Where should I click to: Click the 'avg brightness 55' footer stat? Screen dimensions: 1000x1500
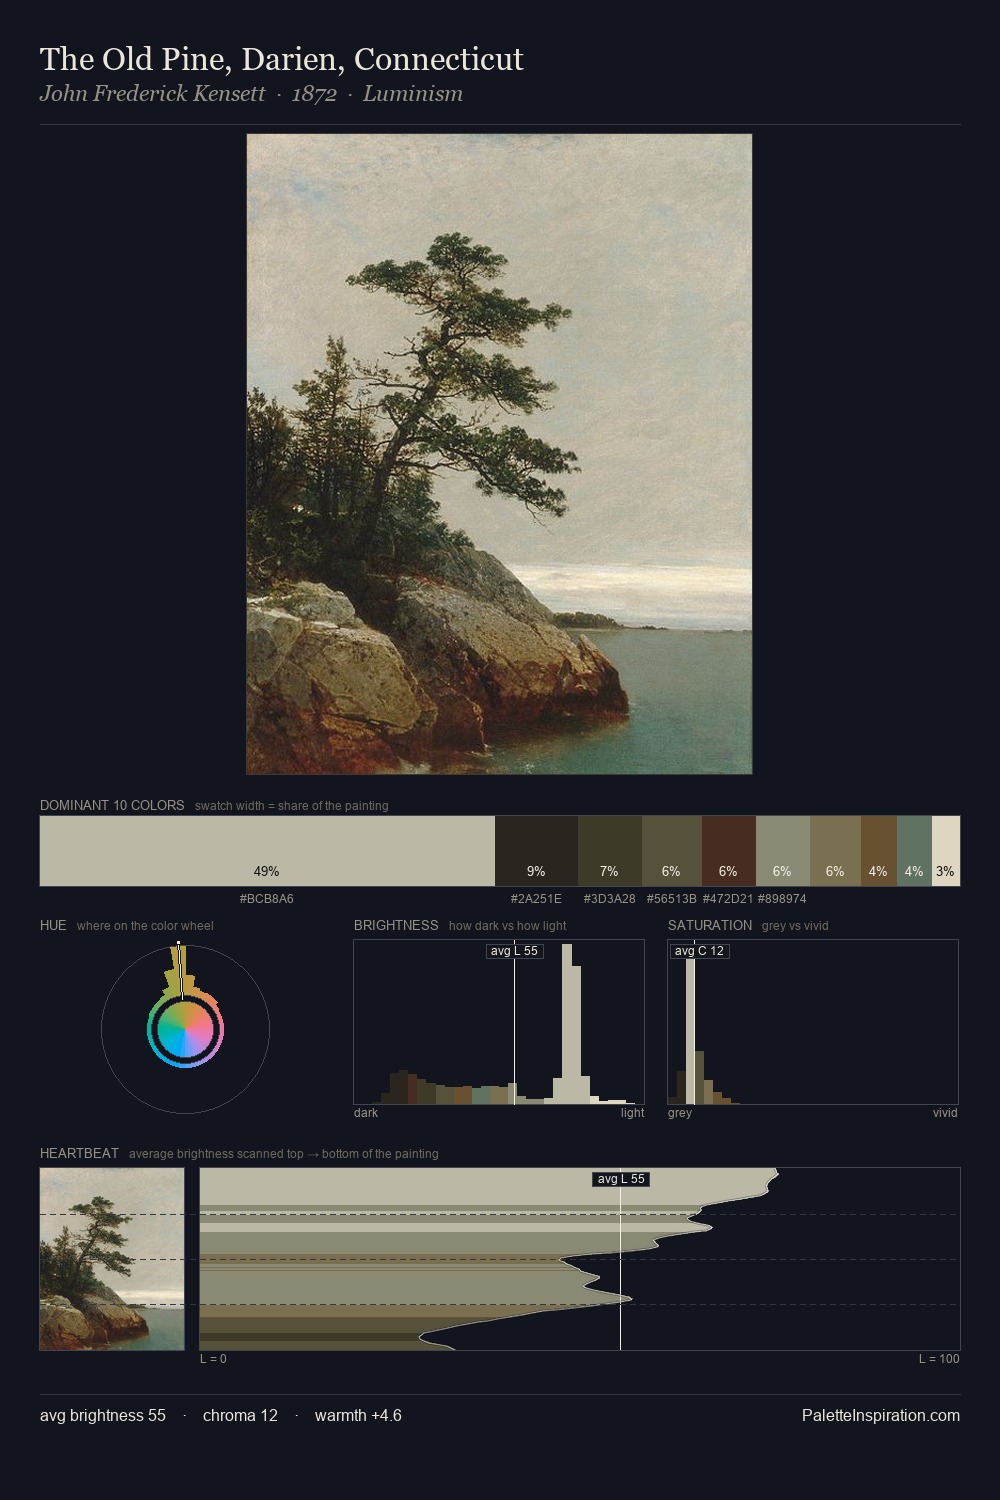point(103,1415)
